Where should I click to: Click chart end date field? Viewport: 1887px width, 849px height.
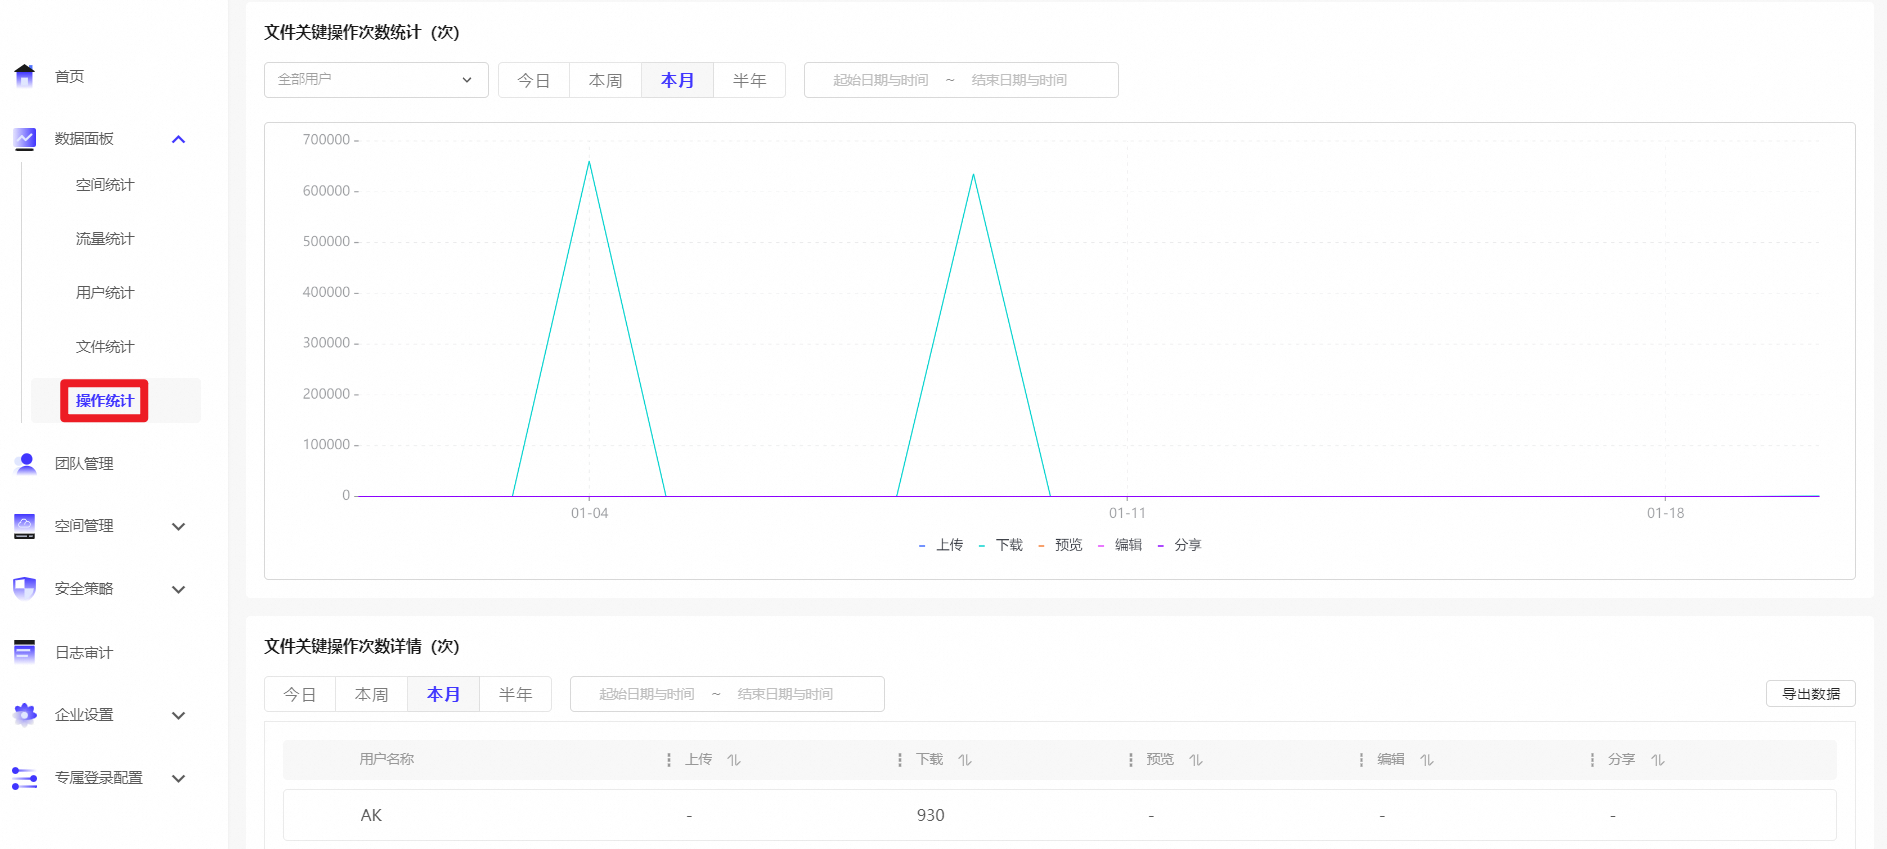1019,80
